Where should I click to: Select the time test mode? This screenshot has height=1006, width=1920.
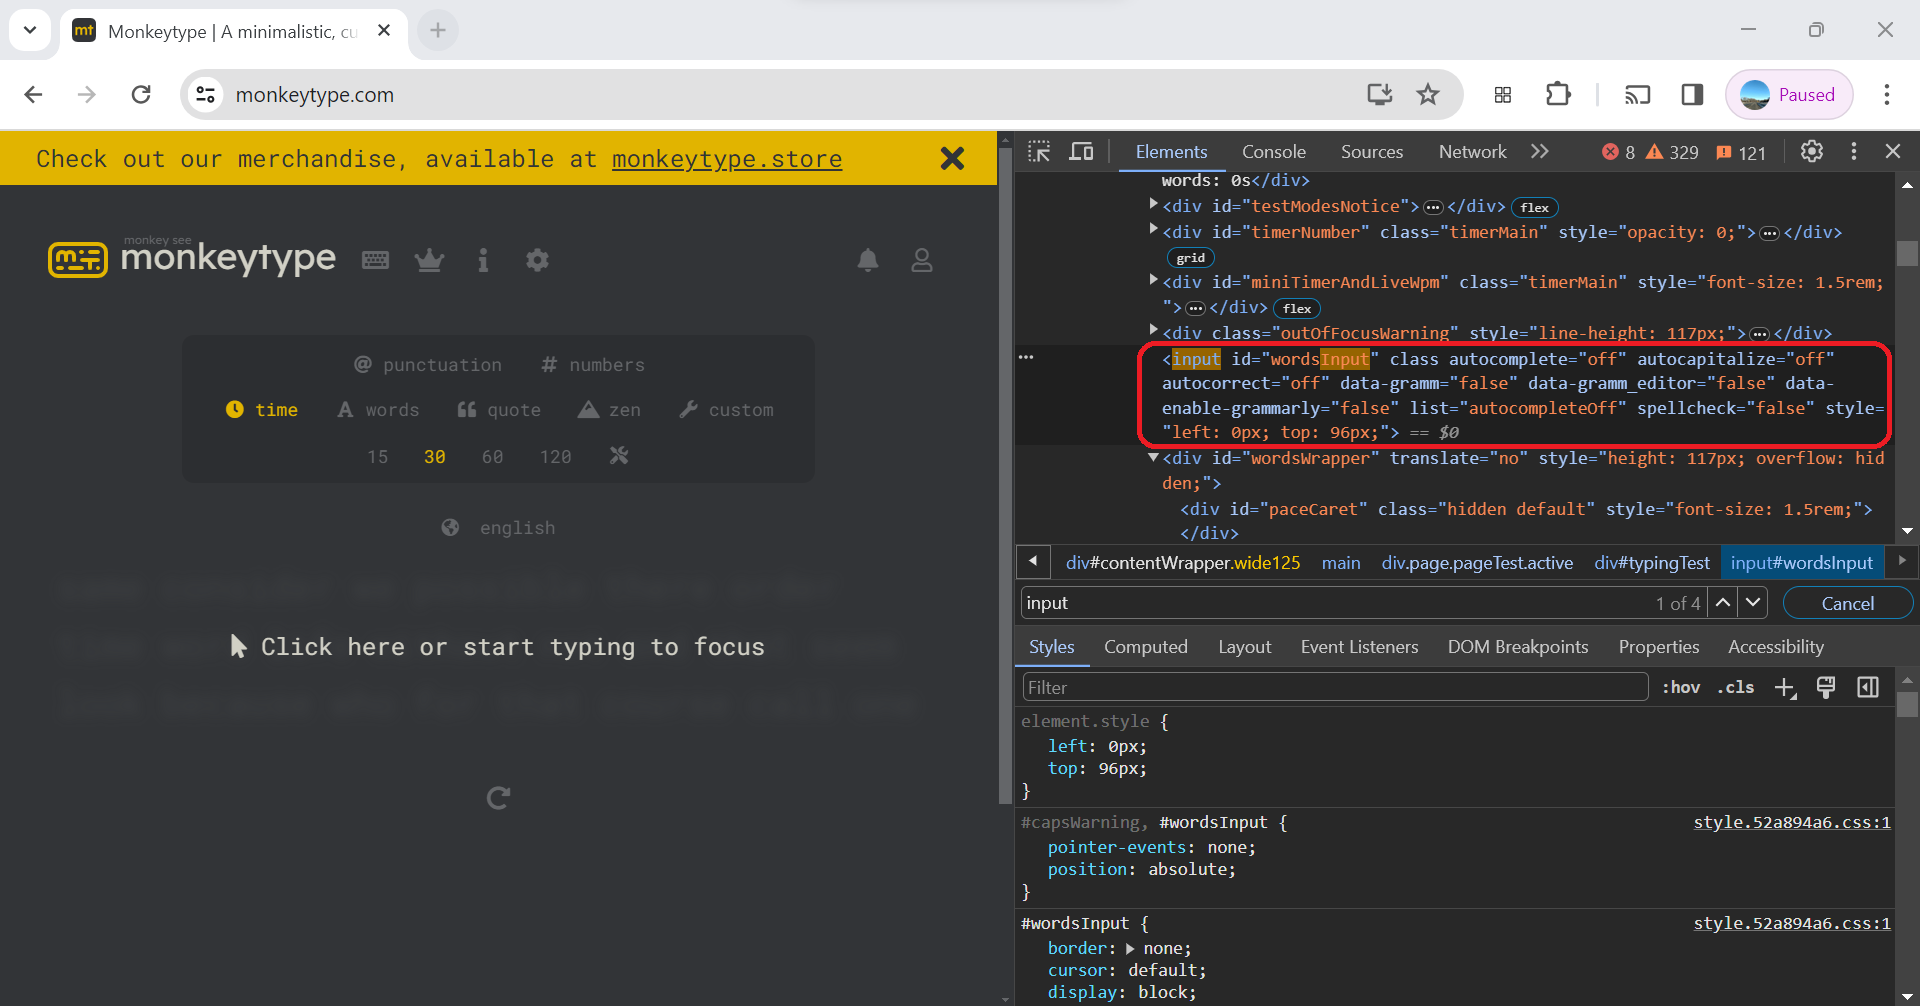[262, 410]
